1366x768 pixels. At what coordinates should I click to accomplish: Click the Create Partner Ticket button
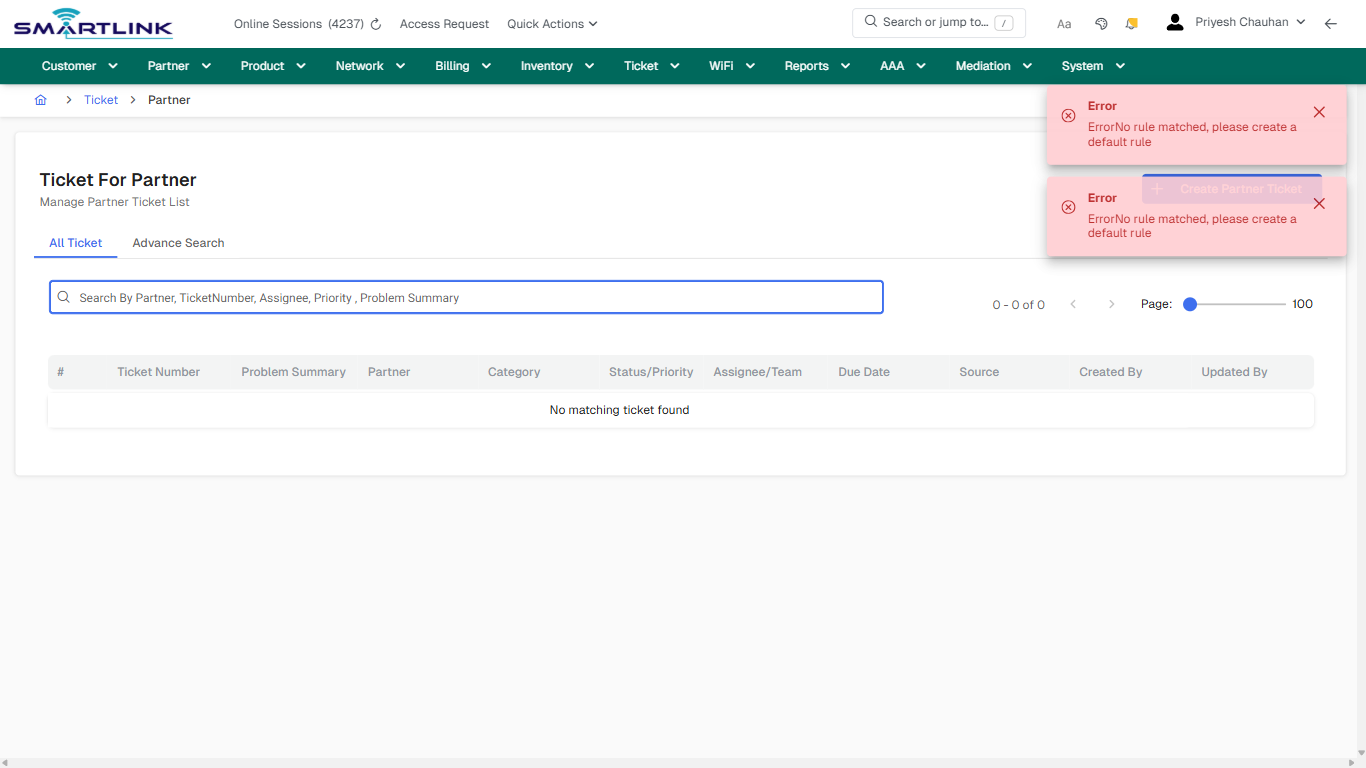(x=1231, y=189)
